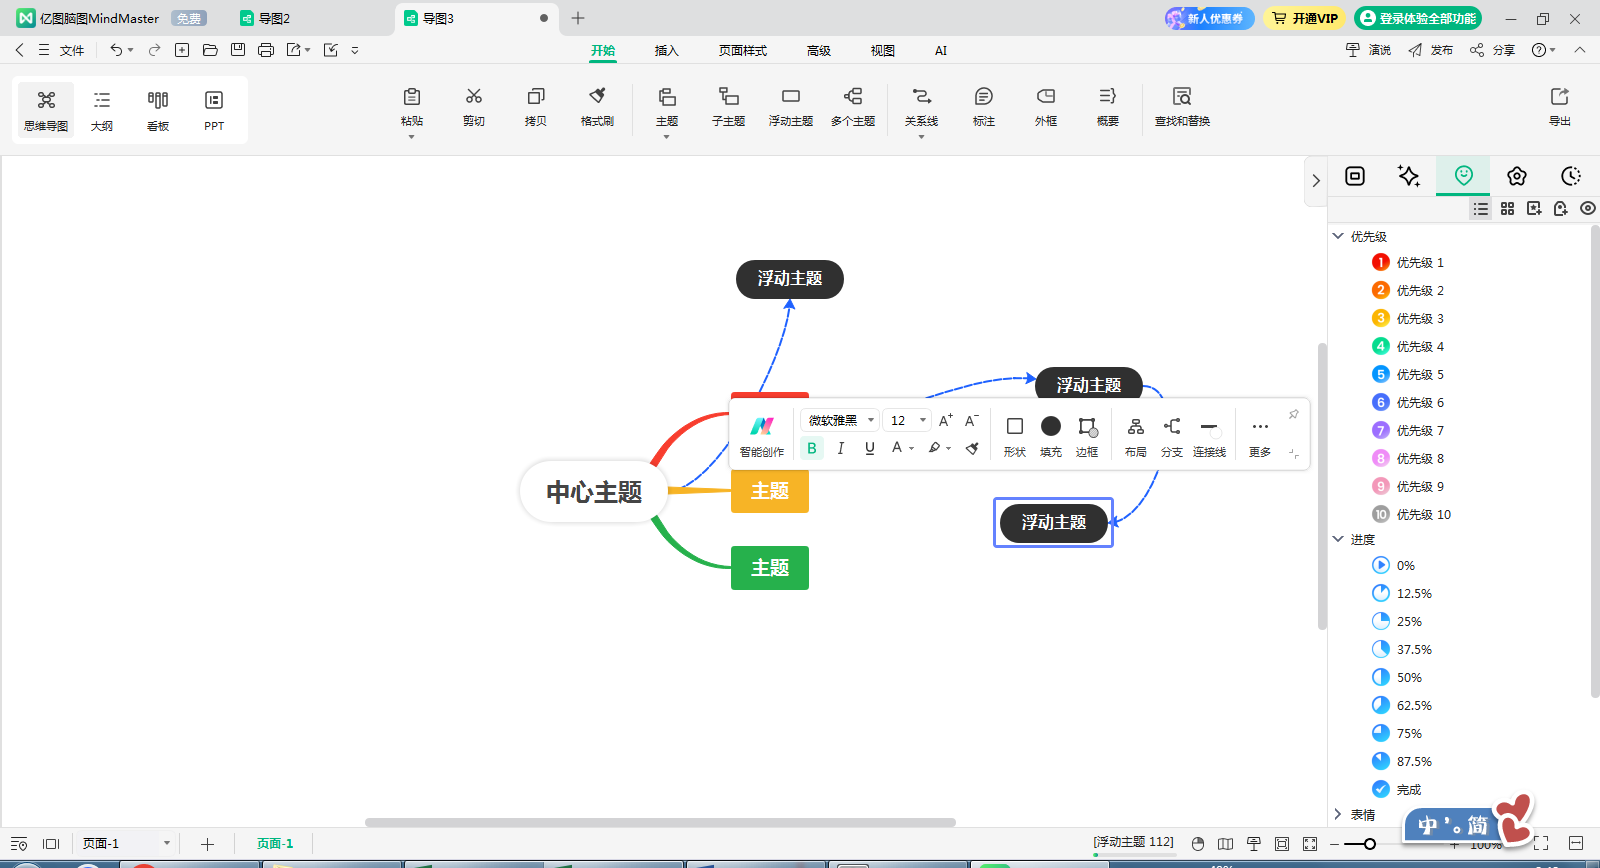Open the 视图 ribbon tab

882,50
